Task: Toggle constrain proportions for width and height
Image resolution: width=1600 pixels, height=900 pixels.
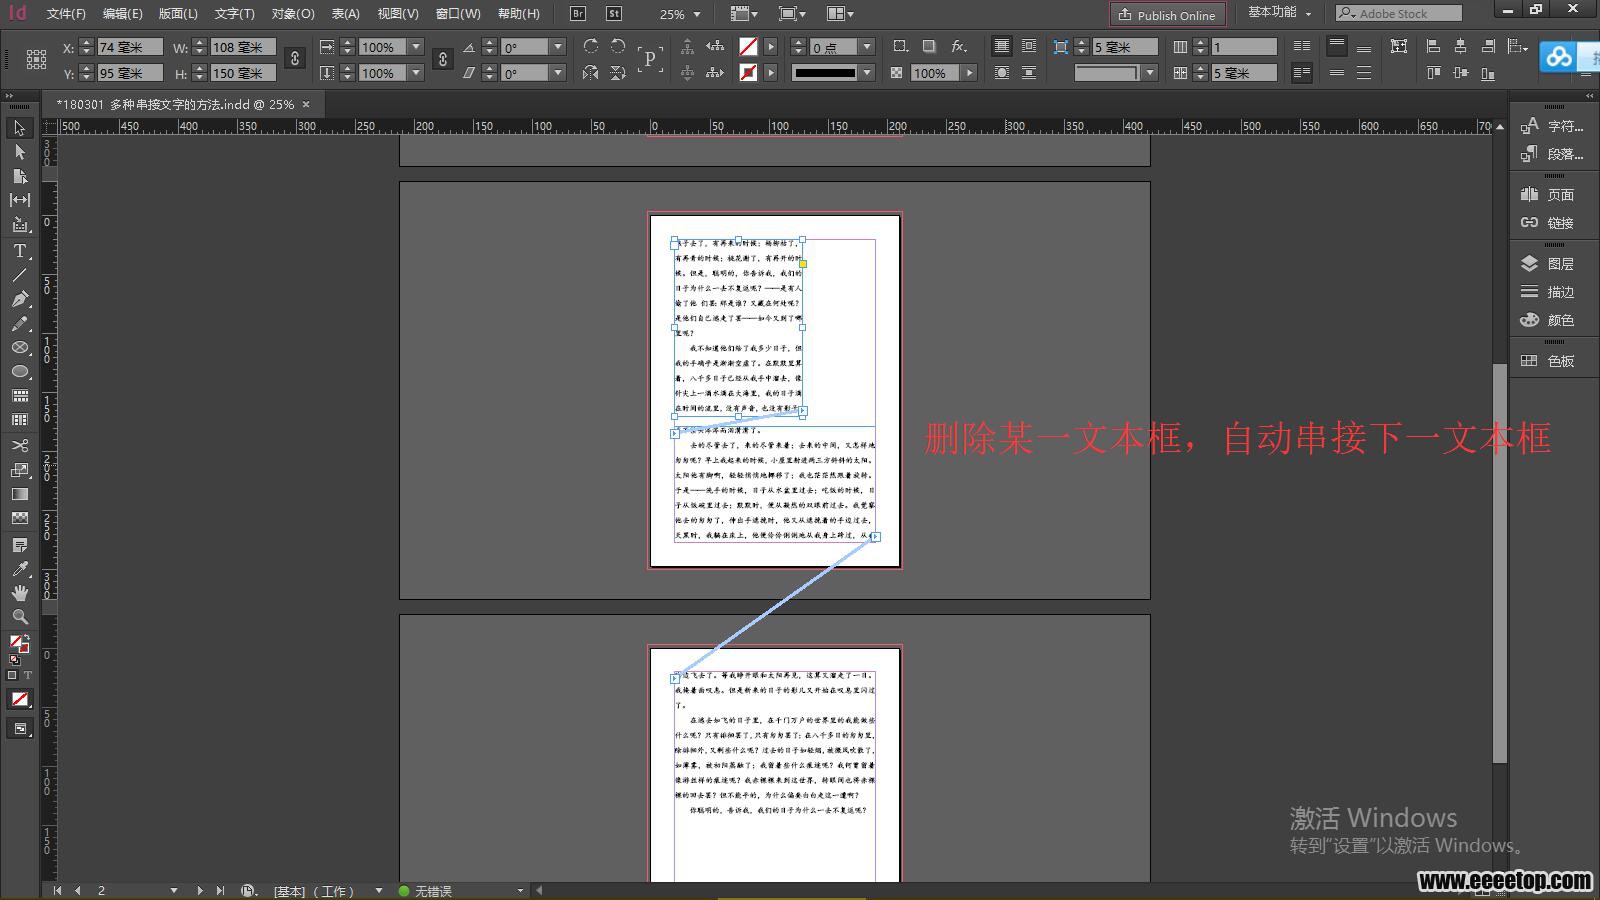Action: [x=294, y=59]
